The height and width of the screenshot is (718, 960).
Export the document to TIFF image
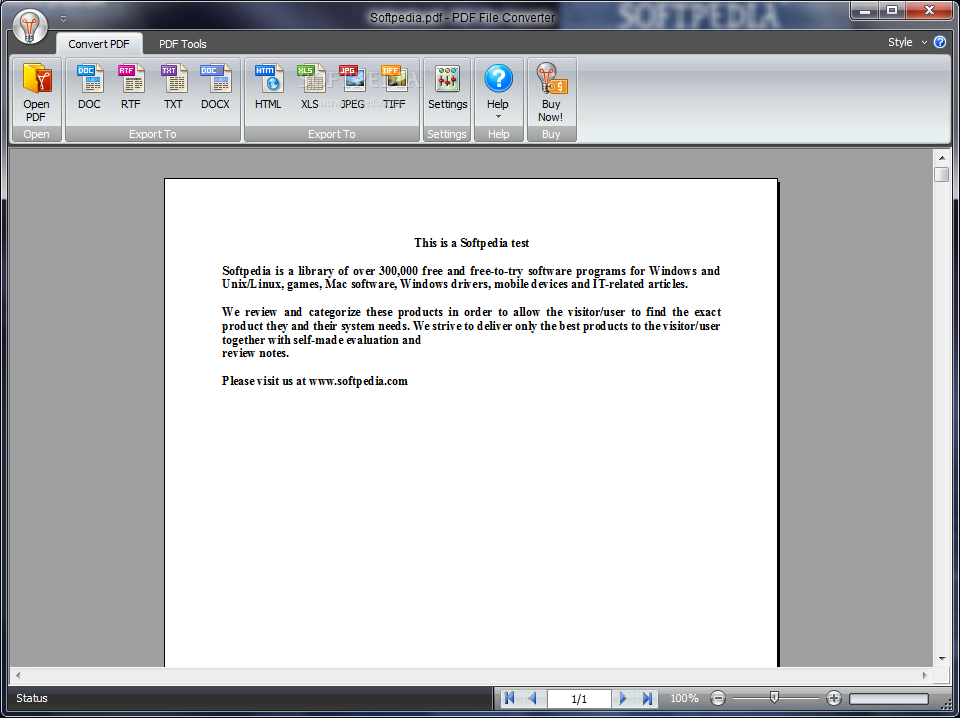tap(394, 86)
